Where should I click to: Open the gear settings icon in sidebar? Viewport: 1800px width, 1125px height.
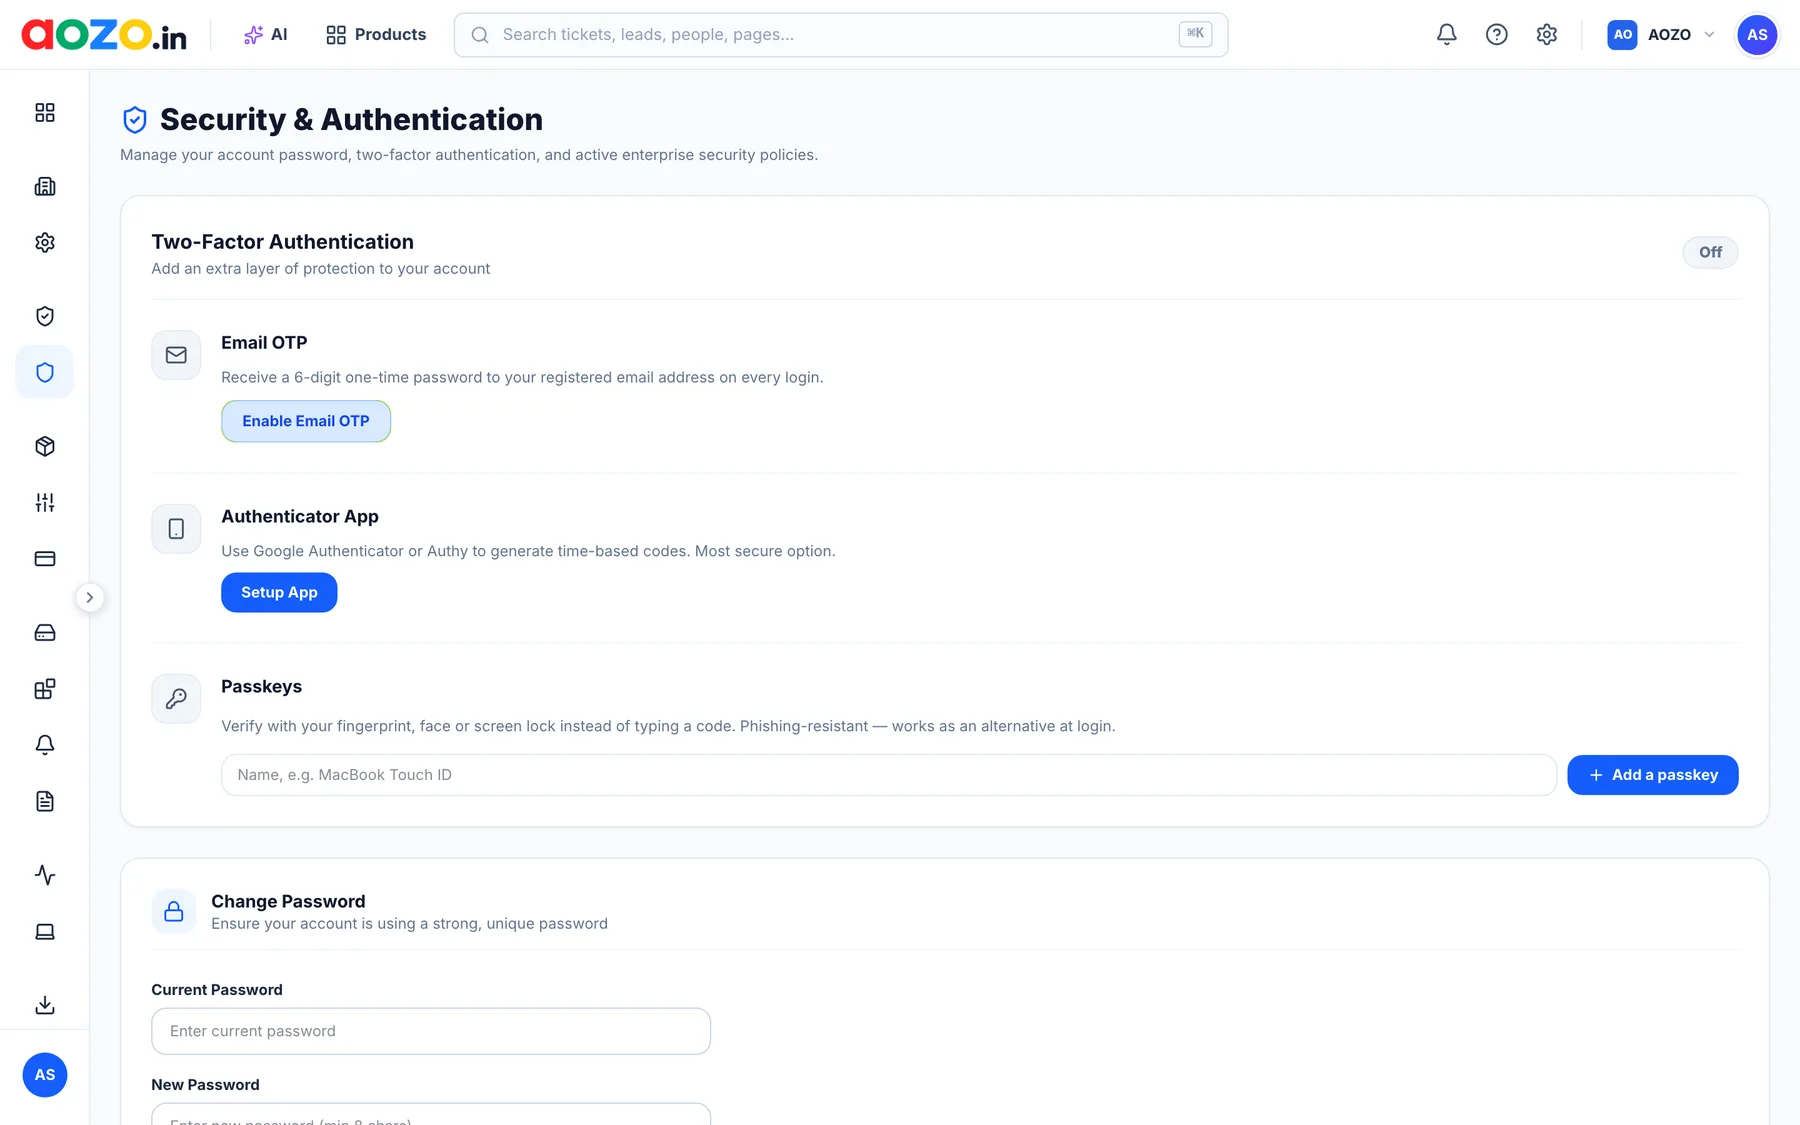pyautogui.click(x=45, y=243)
